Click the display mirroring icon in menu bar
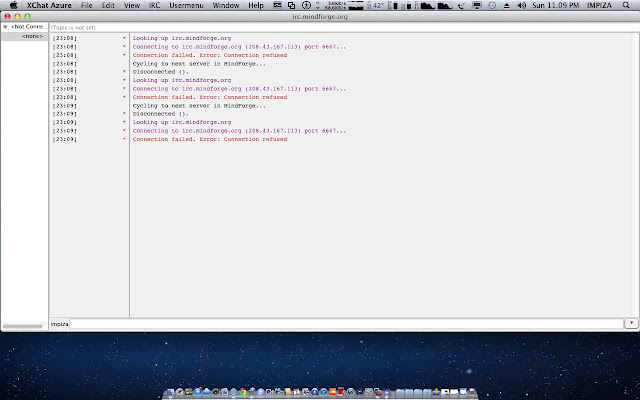This screenshot has height=400, width=640. [476, 5]
